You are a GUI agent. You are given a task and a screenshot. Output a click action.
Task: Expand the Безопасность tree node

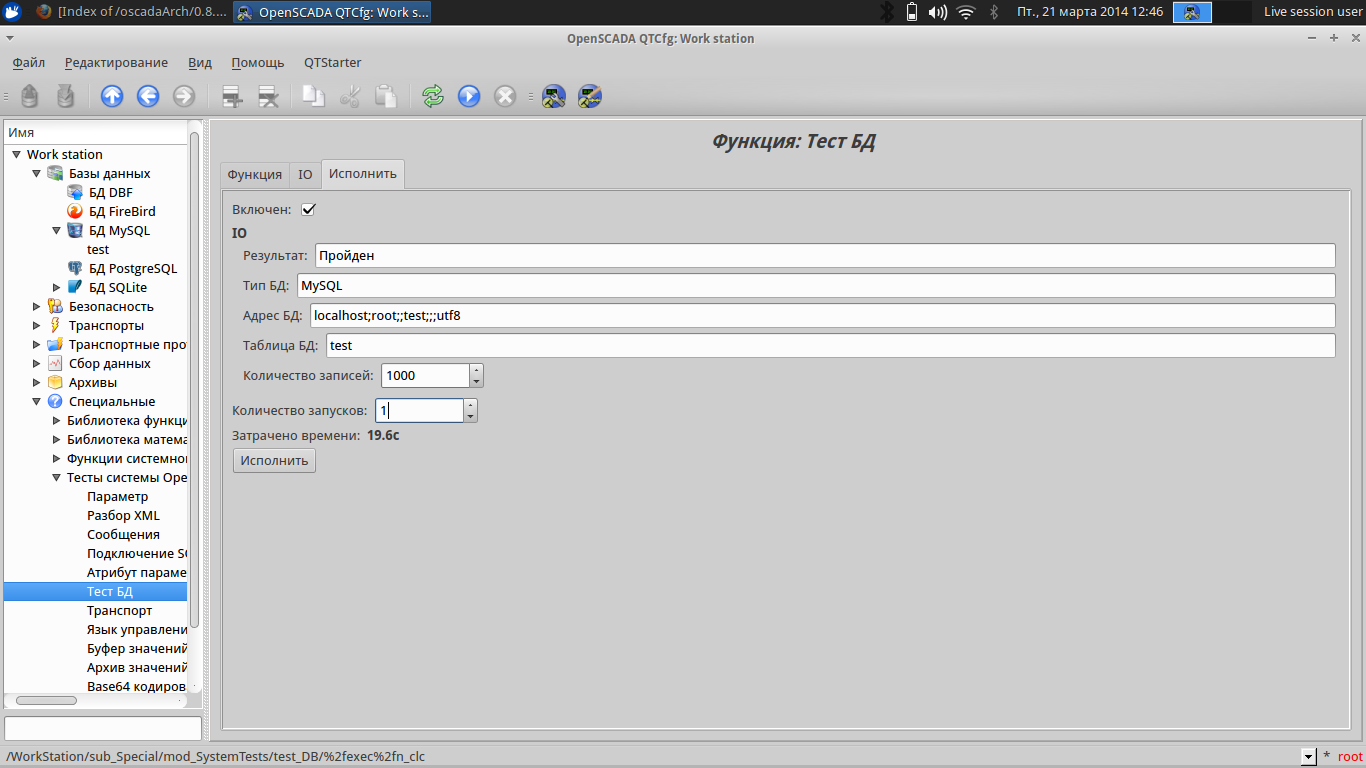pyautogui.click(x=37, y=307)
